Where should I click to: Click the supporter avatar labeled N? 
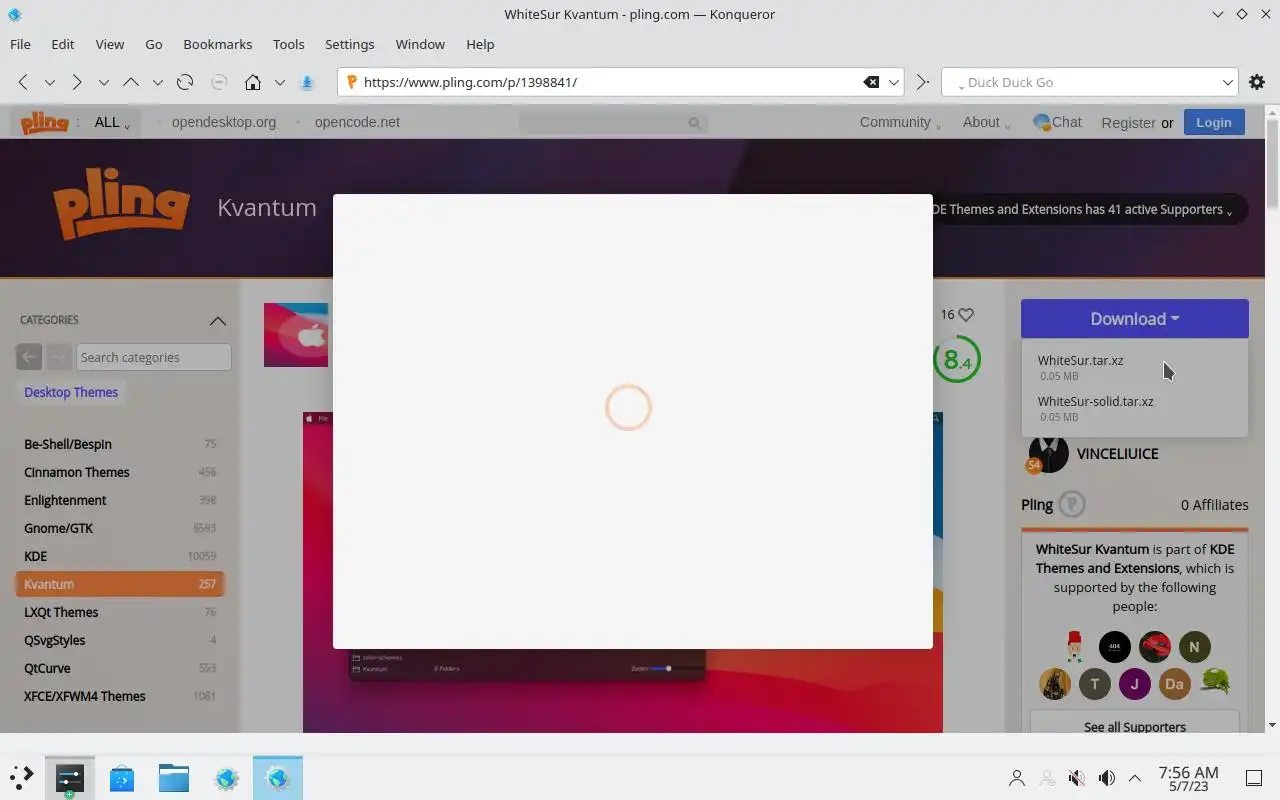click(1194, 646)
